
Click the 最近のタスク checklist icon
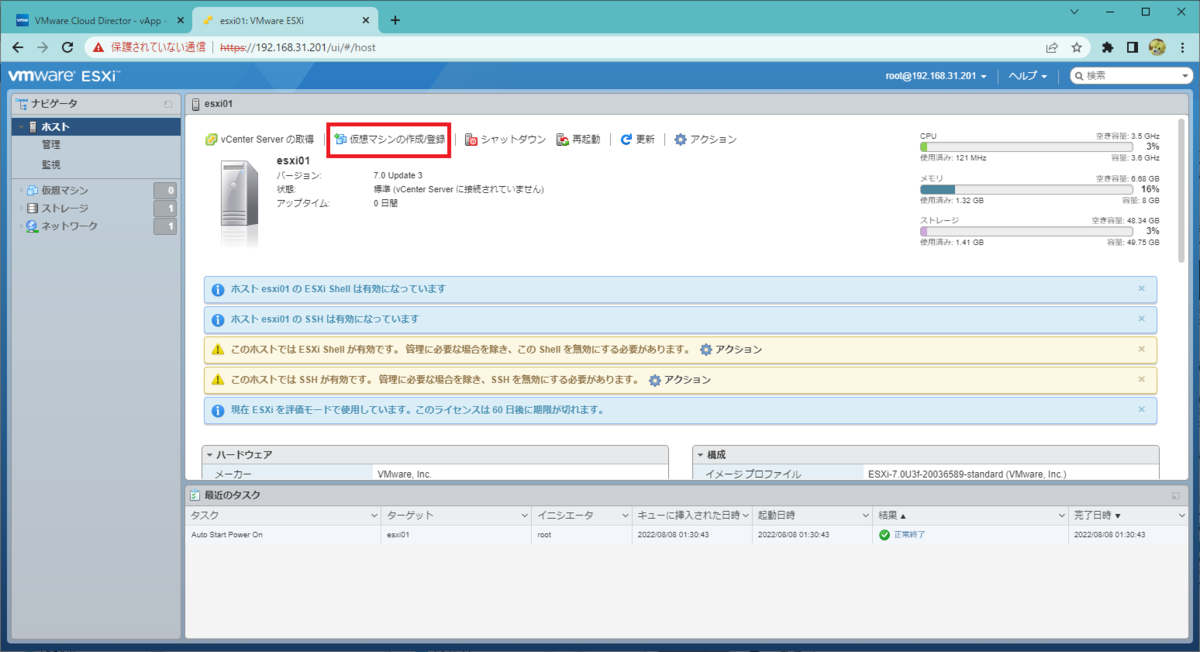point(195,495)
